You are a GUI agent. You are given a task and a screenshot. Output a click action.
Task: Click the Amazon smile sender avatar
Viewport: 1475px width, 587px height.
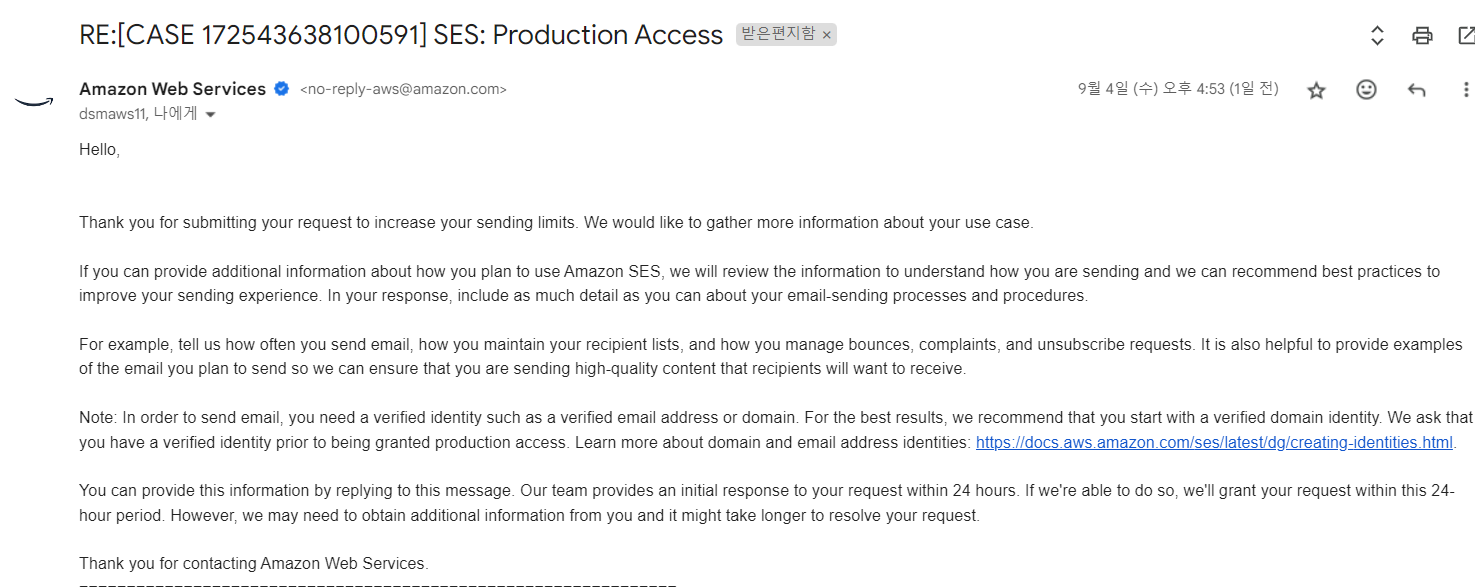pos(34,100)
